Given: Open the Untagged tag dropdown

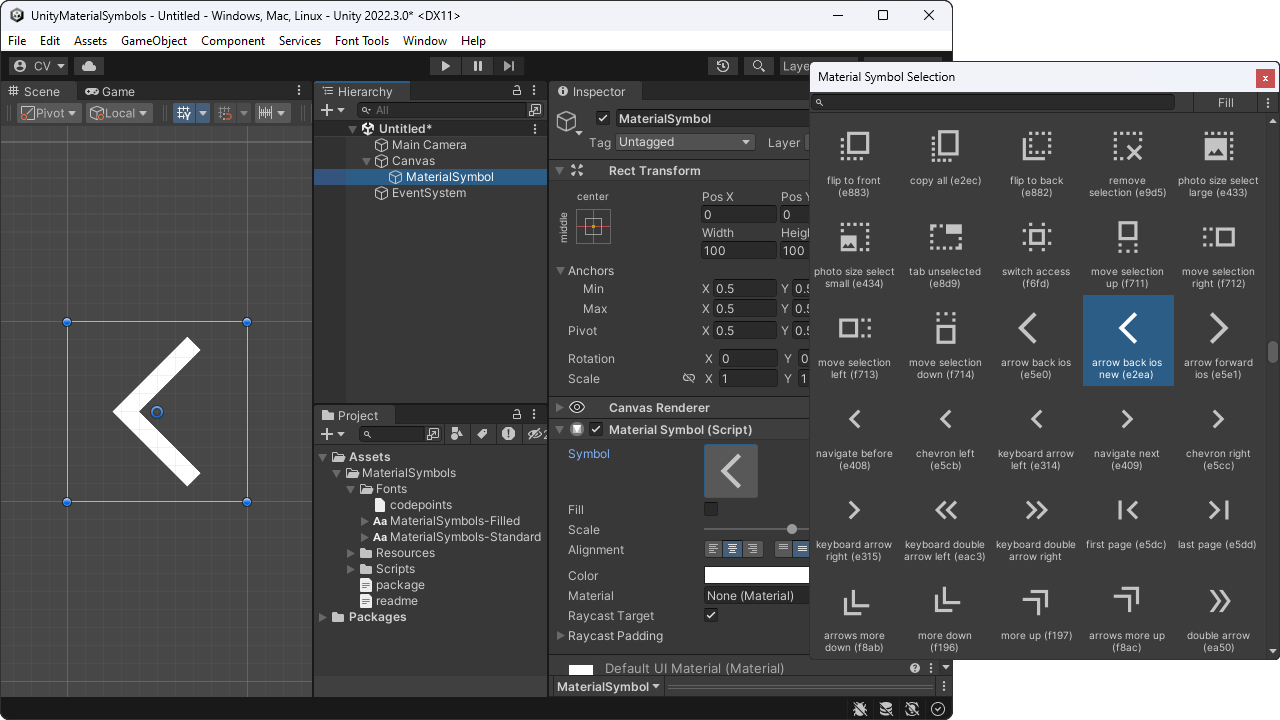Looking at the screenshot, I should click(685, 142).
